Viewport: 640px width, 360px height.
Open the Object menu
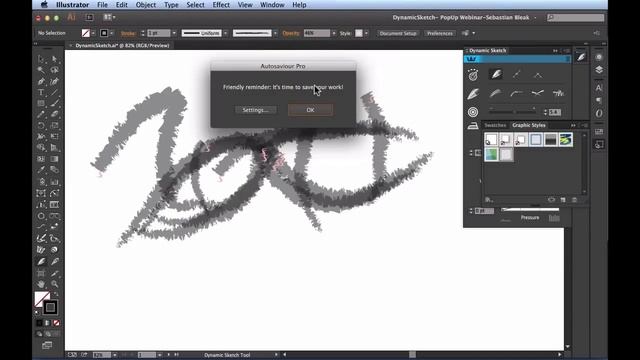pos(146,5)
